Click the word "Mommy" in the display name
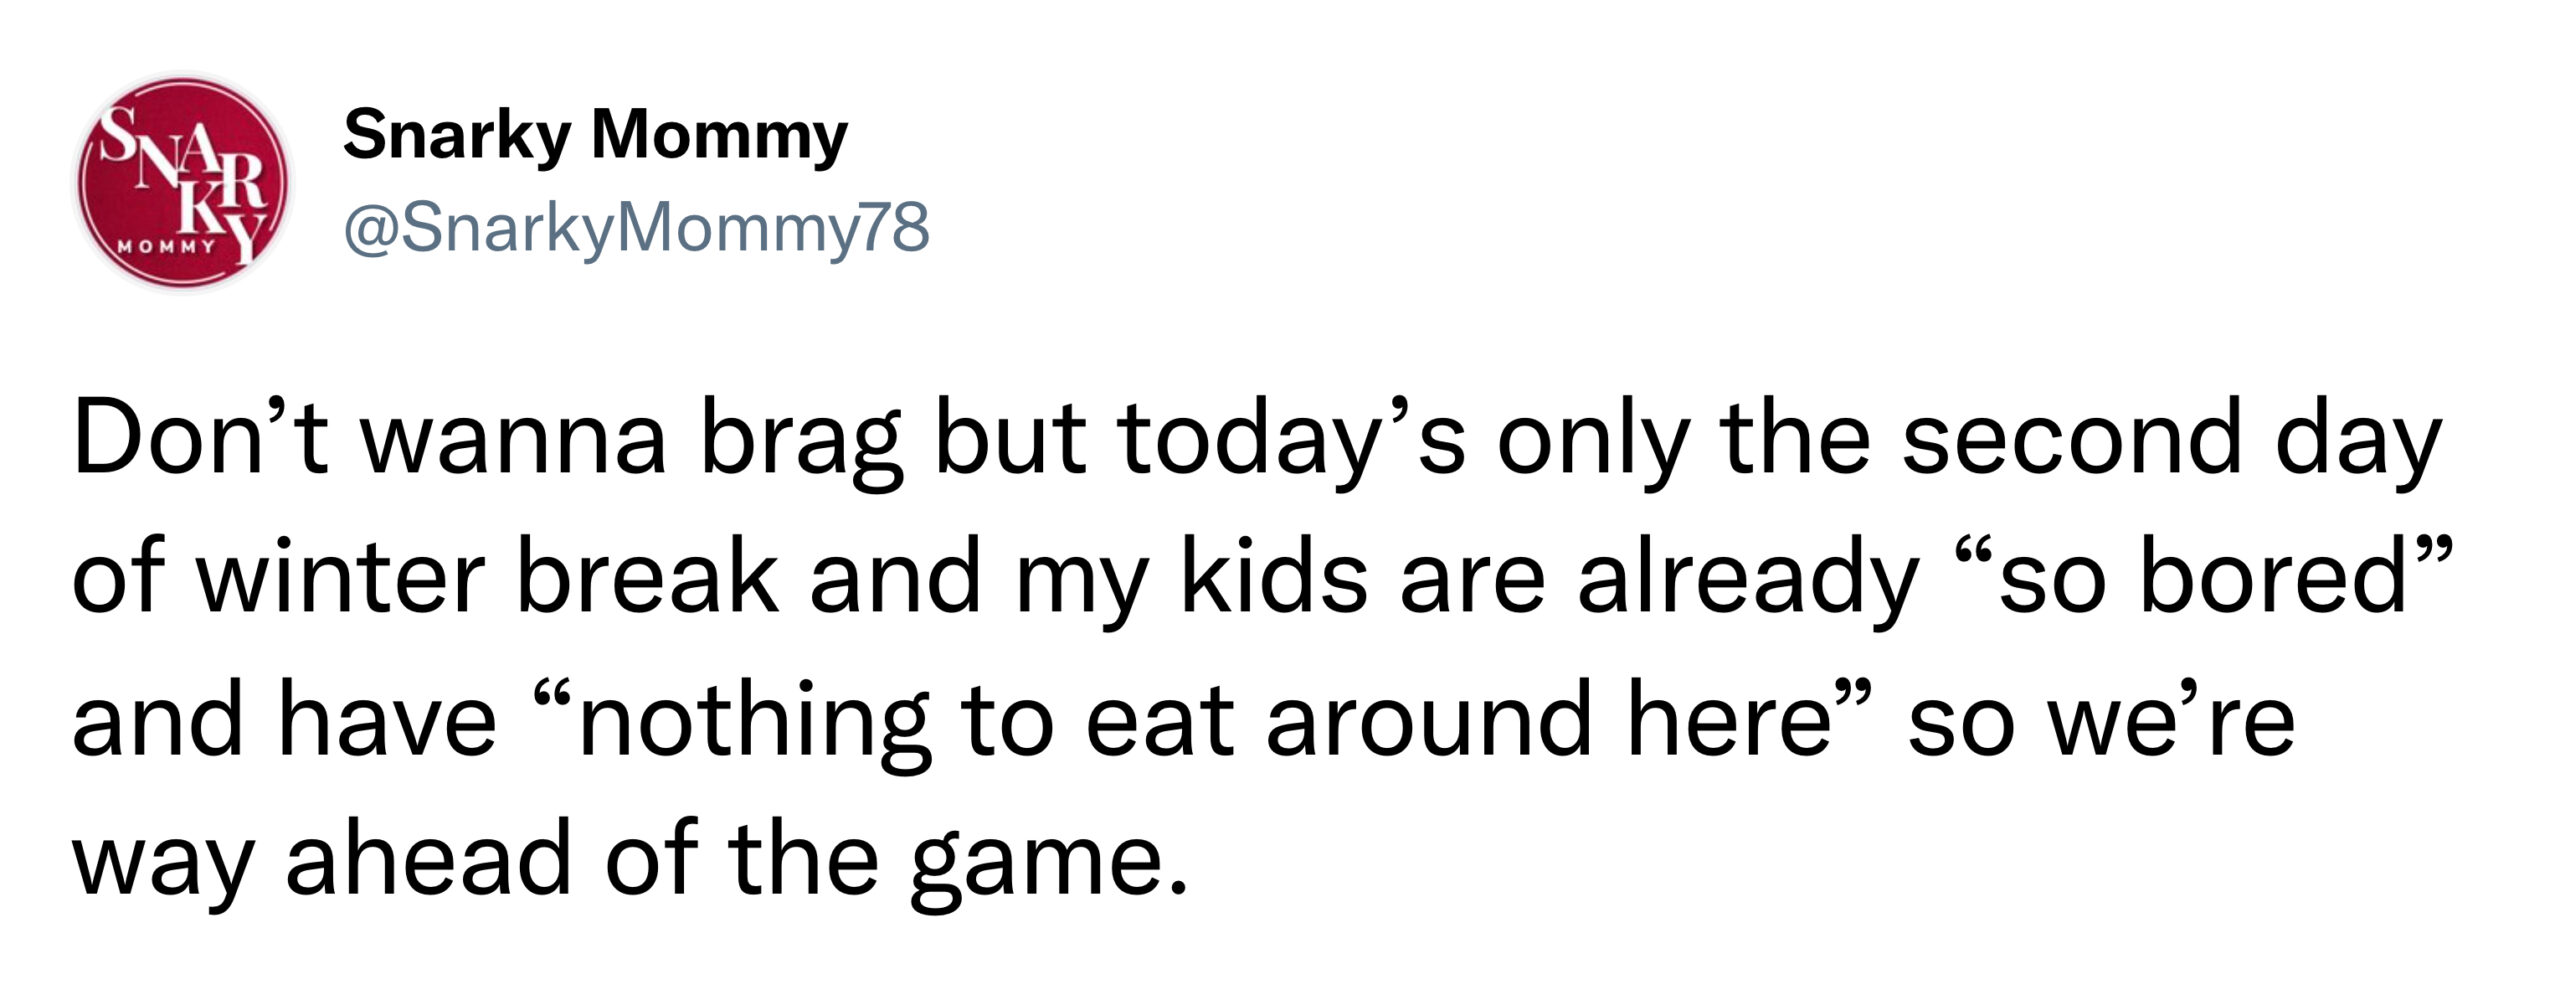Image resolution: width=2560 pixels, height=995 pixels. pos(719,137)
